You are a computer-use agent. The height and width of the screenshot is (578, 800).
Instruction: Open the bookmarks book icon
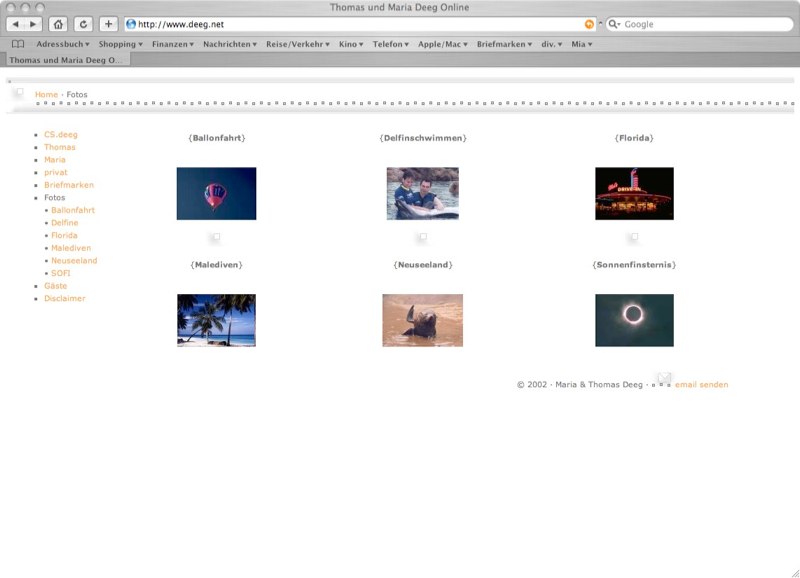click(18, 44)
